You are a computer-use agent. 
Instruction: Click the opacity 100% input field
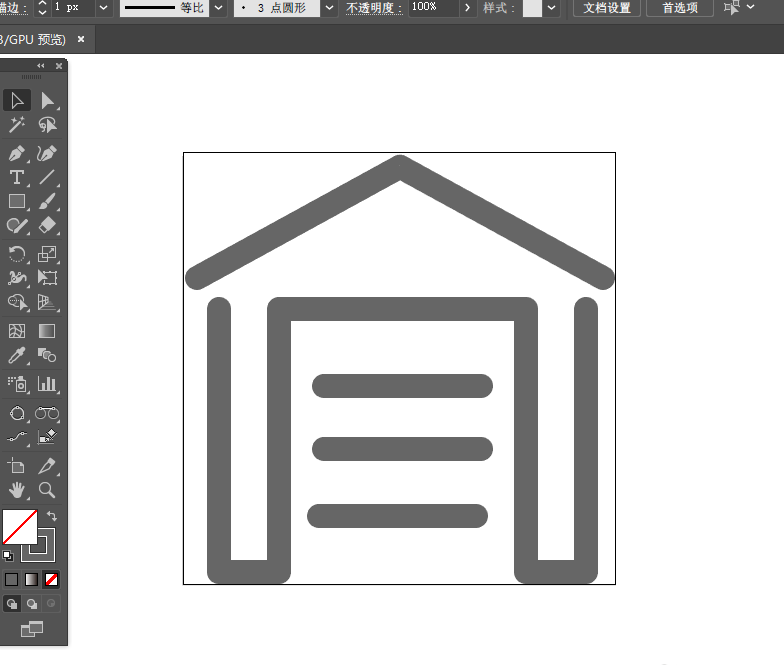434,8
